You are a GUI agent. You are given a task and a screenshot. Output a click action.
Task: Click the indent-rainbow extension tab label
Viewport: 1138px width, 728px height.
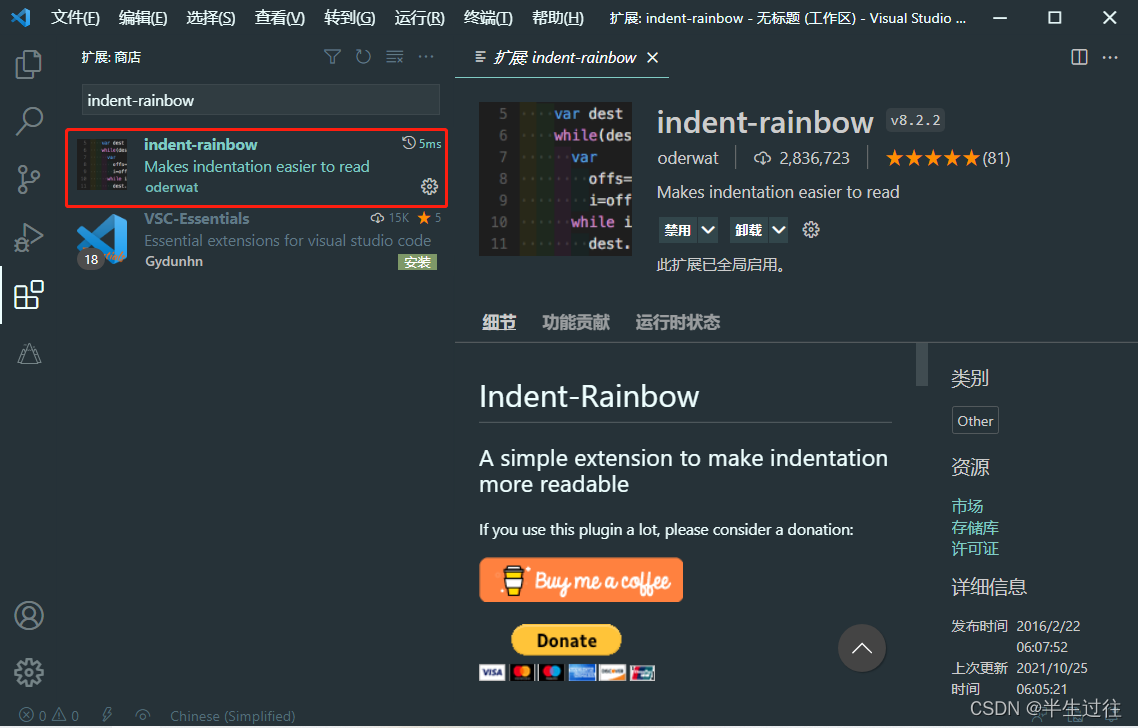(565, 57)
